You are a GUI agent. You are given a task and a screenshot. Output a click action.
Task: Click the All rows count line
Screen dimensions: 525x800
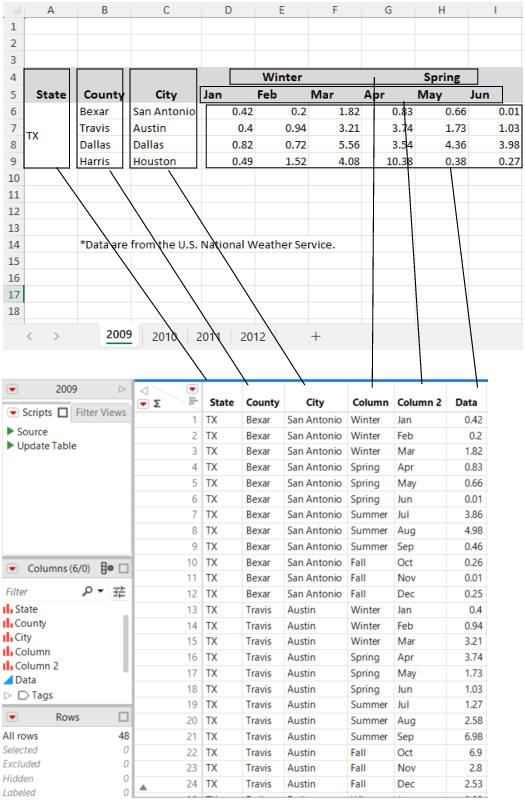point(66,736)
